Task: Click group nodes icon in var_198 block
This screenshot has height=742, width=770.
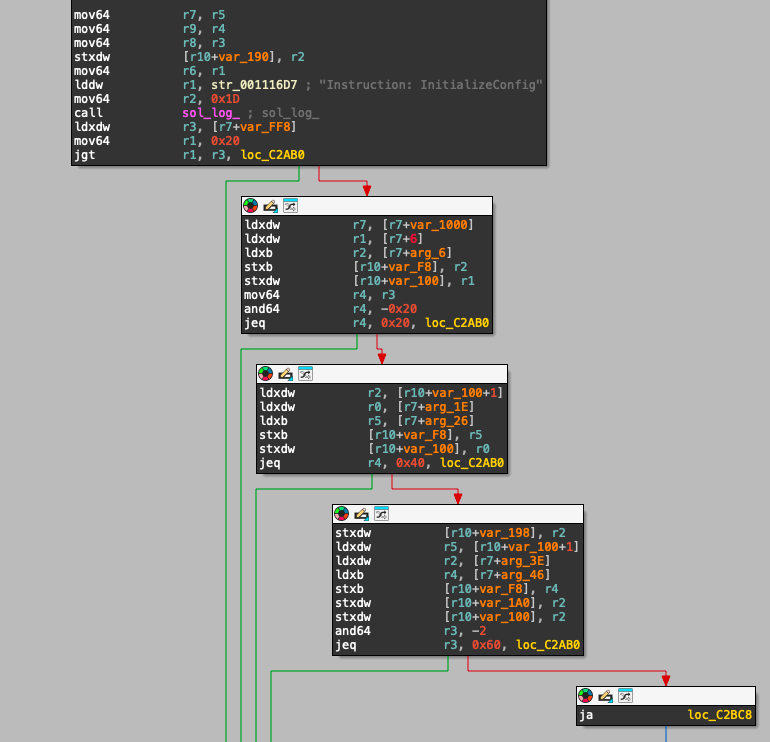Action: (x=381, y=514)
